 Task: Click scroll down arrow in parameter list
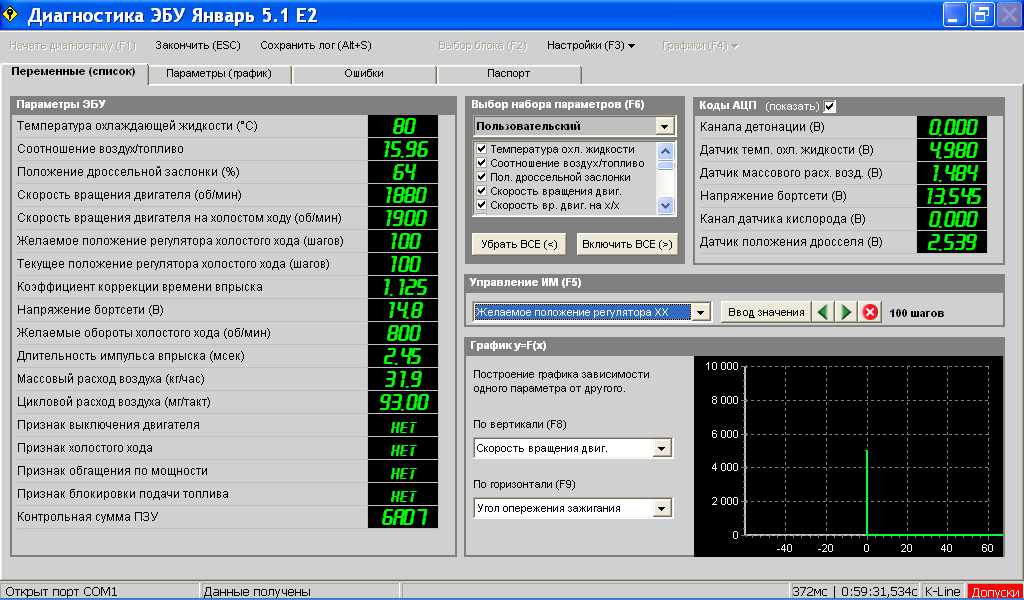click(x=665, y=205)
